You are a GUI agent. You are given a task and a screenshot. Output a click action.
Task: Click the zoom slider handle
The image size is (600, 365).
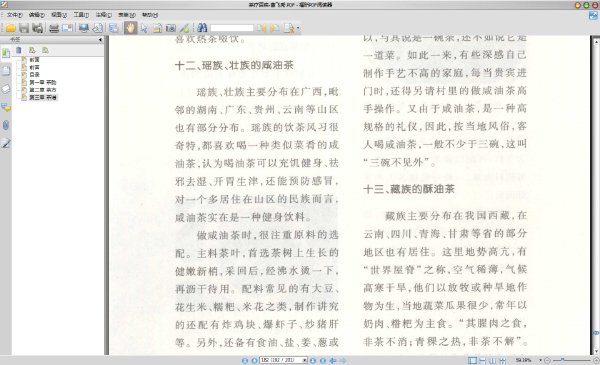pos(562,360)
